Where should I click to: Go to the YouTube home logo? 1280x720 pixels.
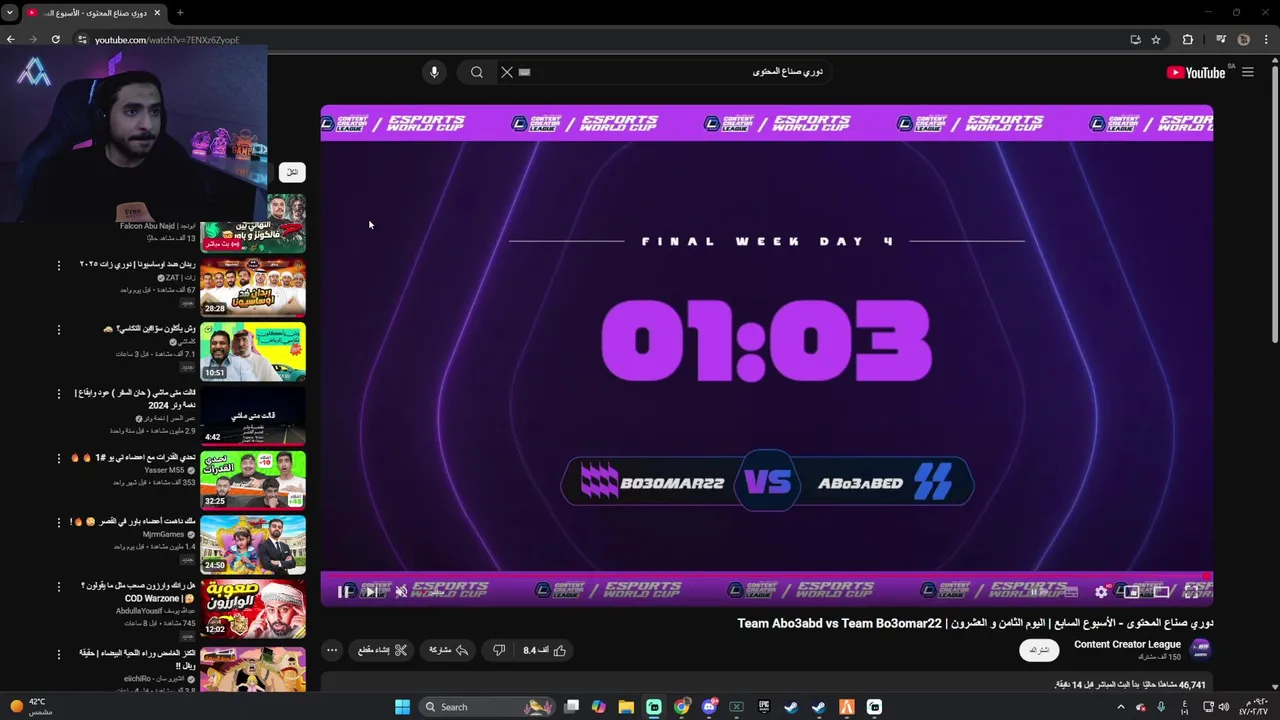1195,72
